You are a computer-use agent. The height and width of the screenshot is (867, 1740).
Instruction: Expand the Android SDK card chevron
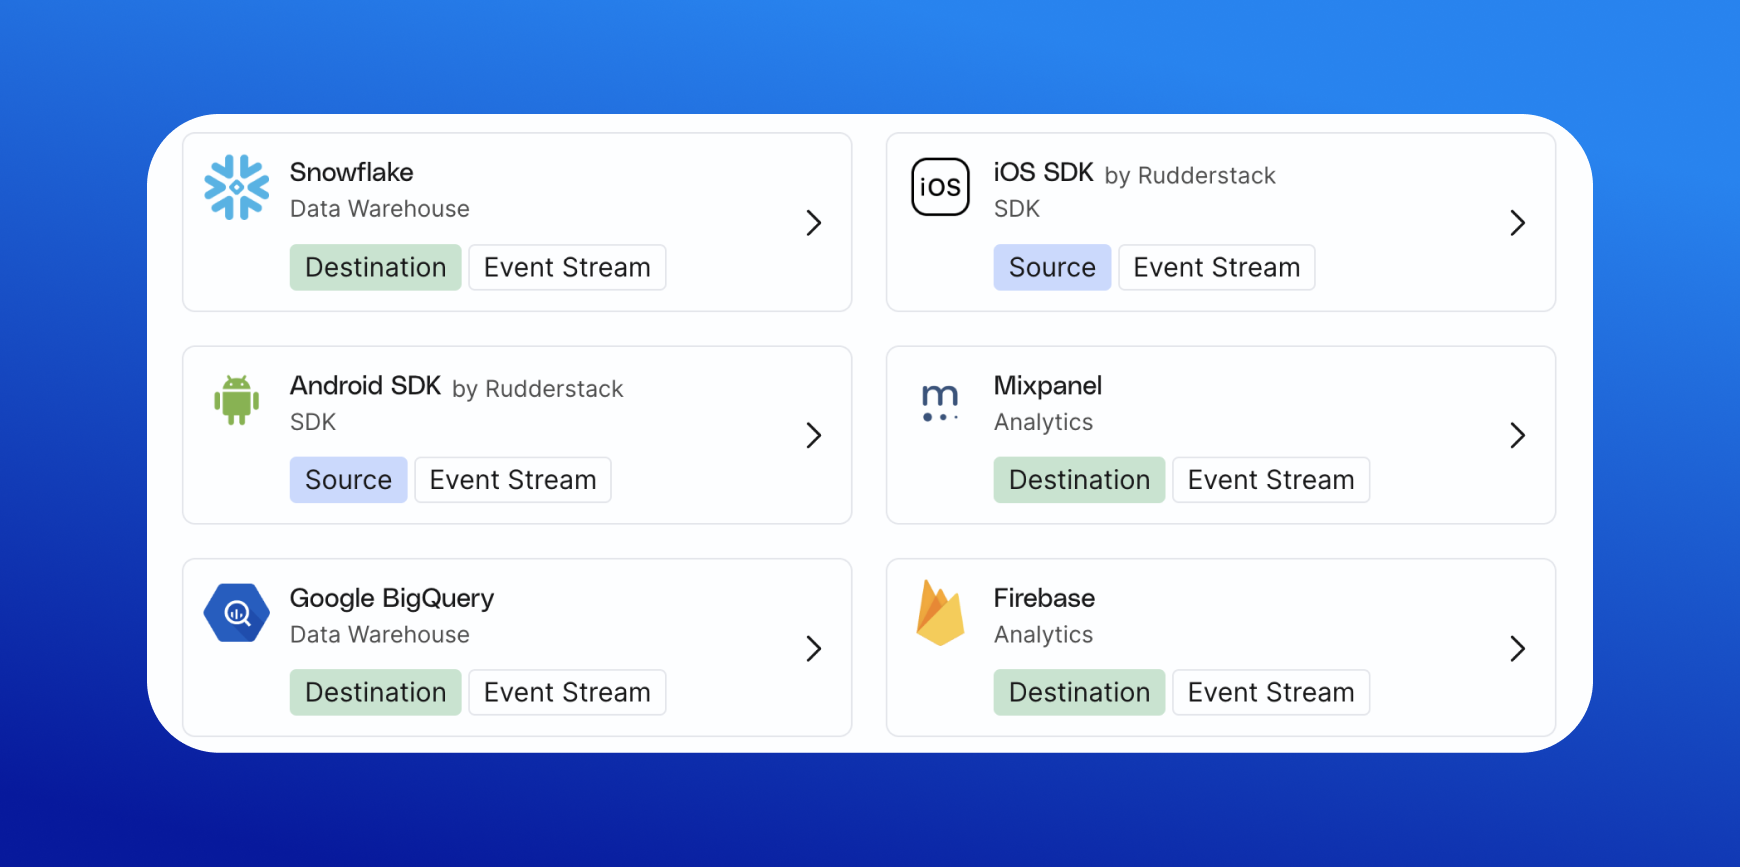(814, 435)
